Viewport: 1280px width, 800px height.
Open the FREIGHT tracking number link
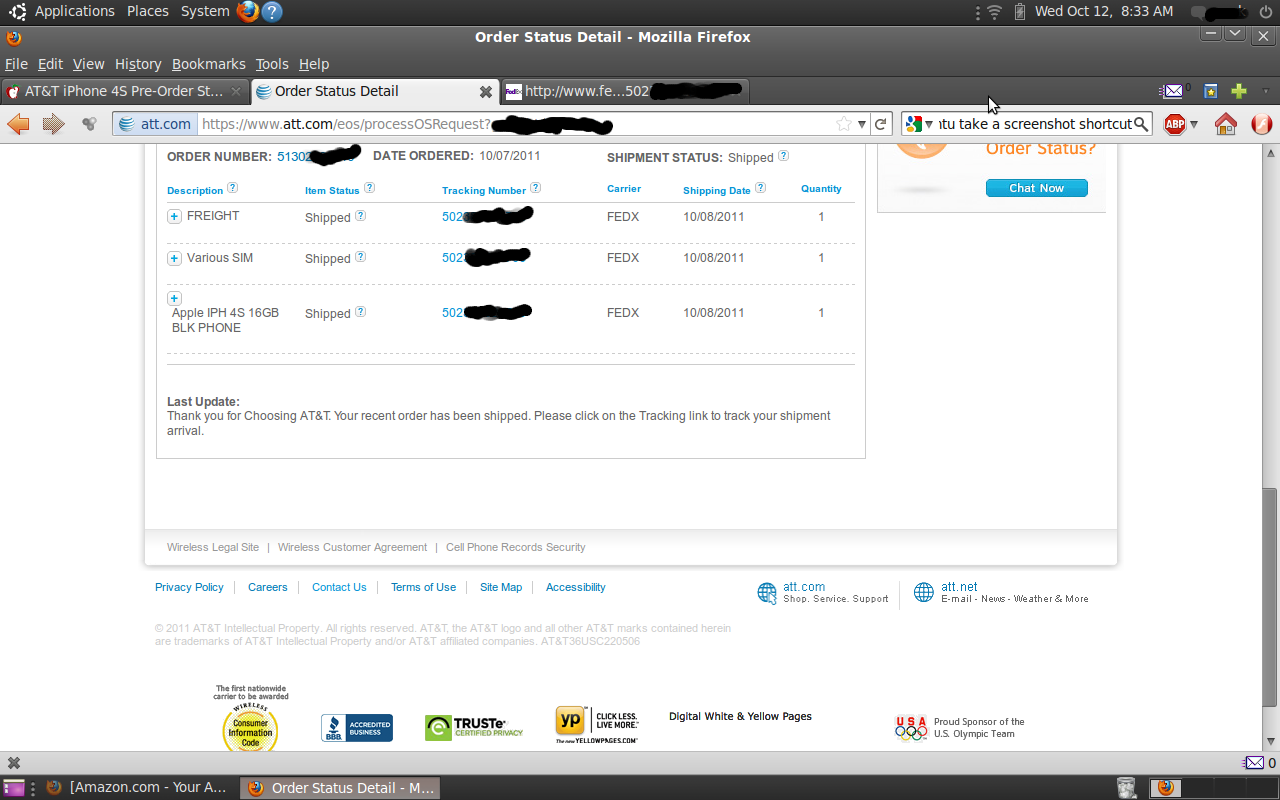(x=487, y=216)
